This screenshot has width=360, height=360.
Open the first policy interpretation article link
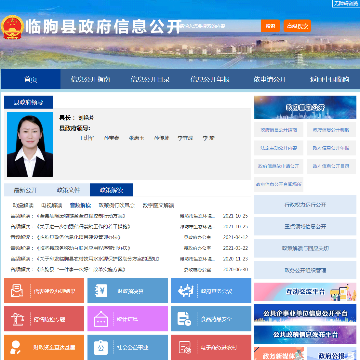tap(82, 216)
